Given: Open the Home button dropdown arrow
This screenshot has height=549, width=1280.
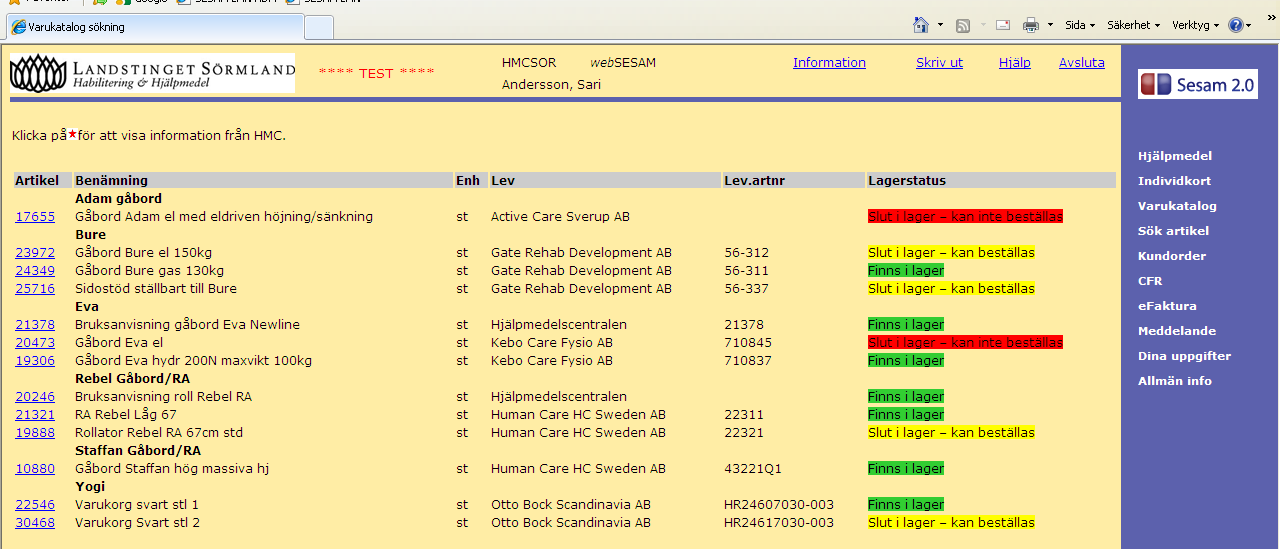Looking at the screenshot, I should [x=940, y=25].
